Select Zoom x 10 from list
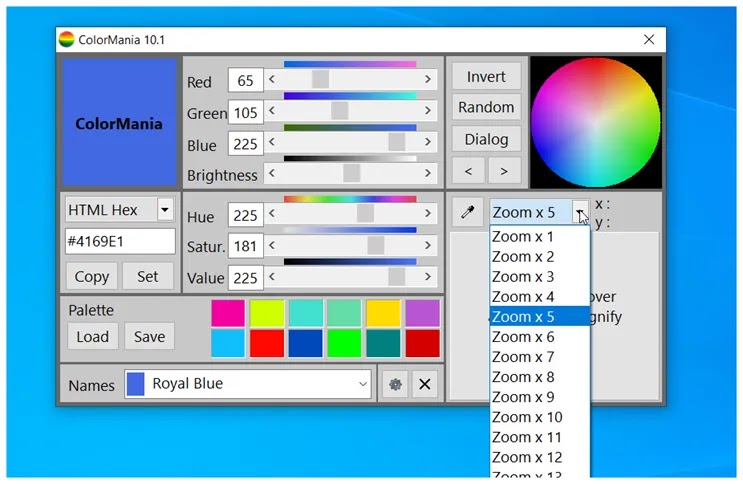 point(540,417)
